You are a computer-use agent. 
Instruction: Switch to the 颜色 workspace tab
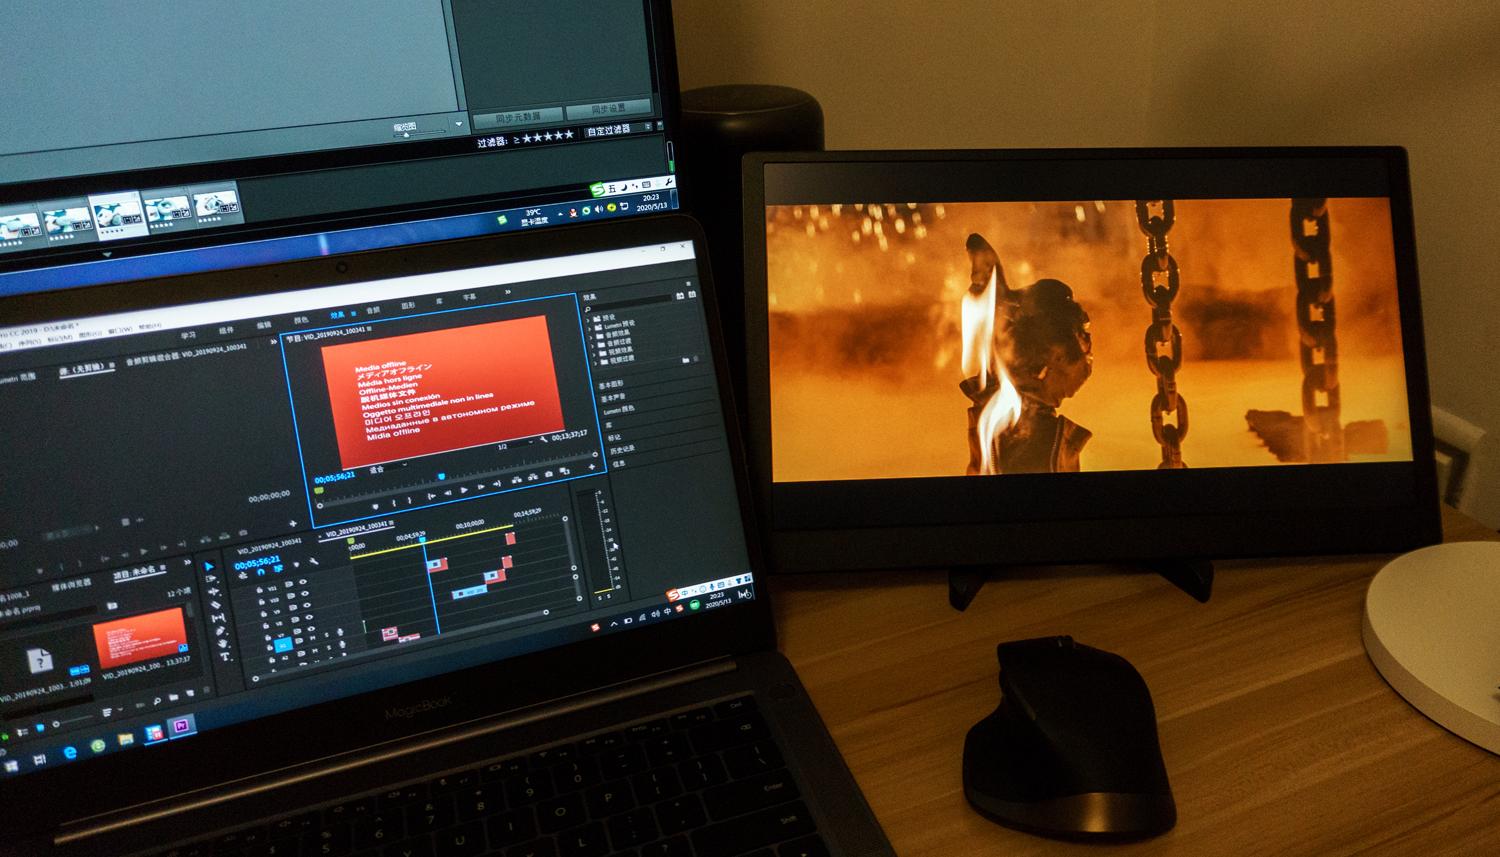click(301, 320)
